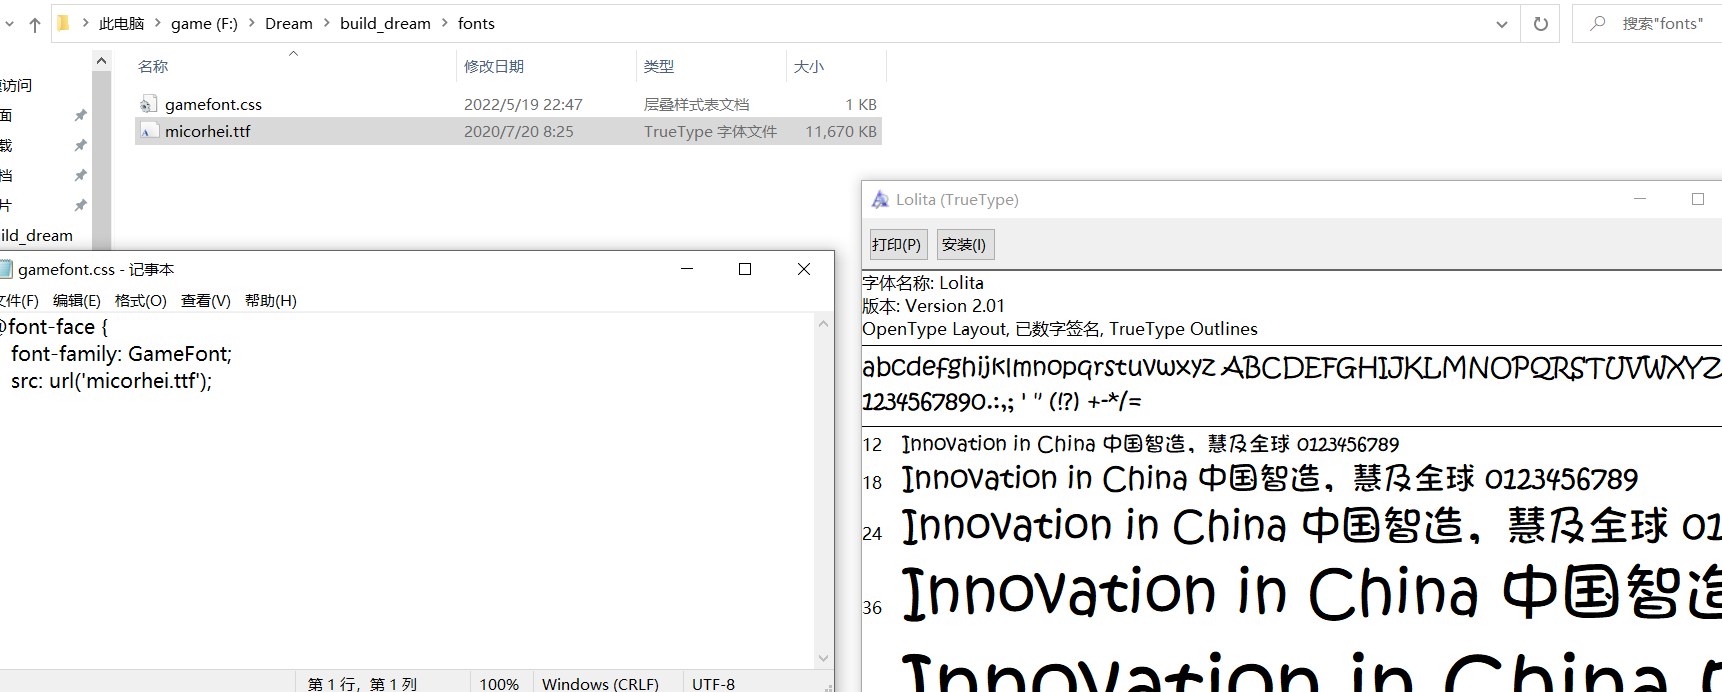Viewport: 1722px width, 692px height.
Task: Open the recent locations dropdown arrow
Action: pos(9,24)
